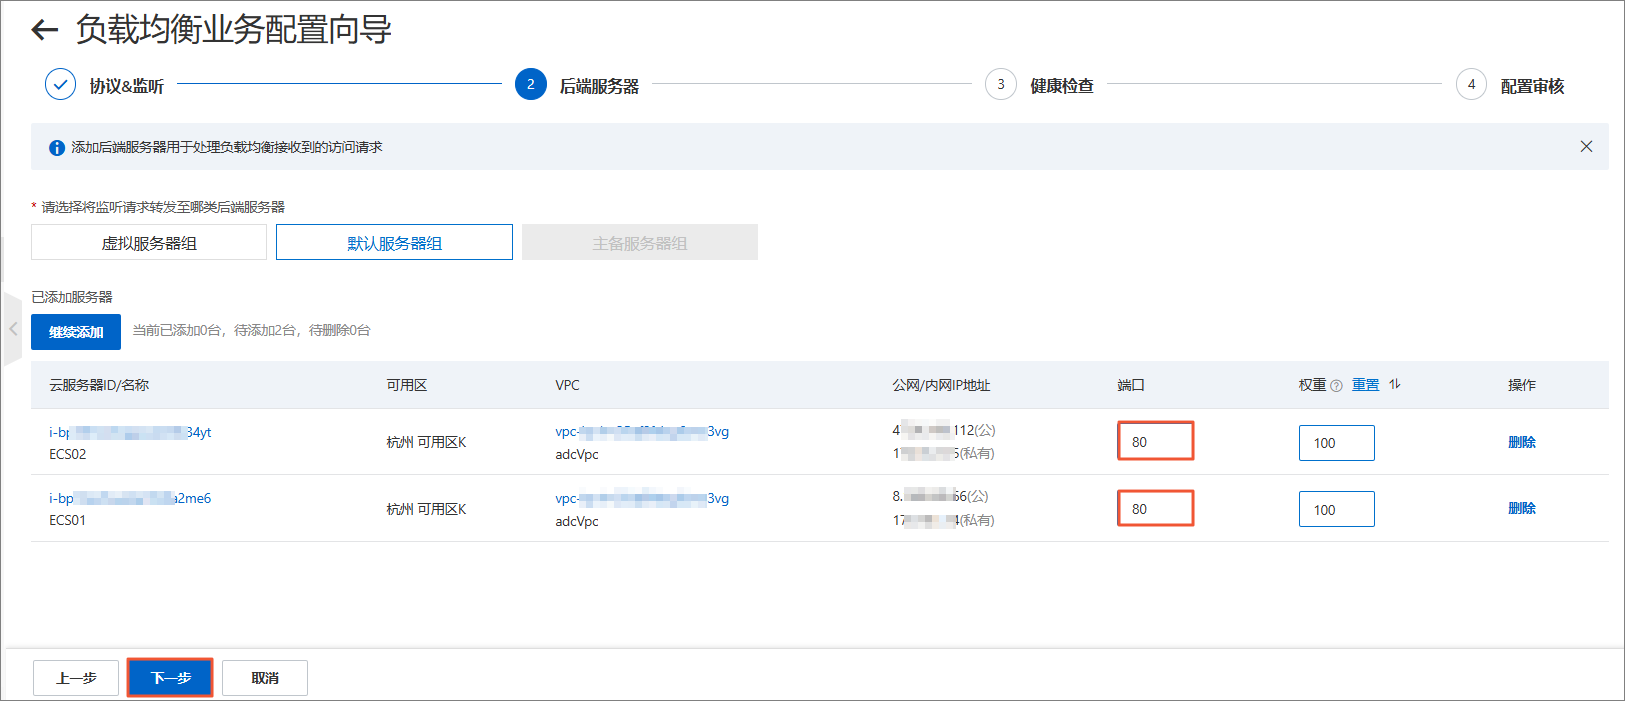Open instance ID link for ECS02
1625x701 pixels.
(x=130, y=432)
